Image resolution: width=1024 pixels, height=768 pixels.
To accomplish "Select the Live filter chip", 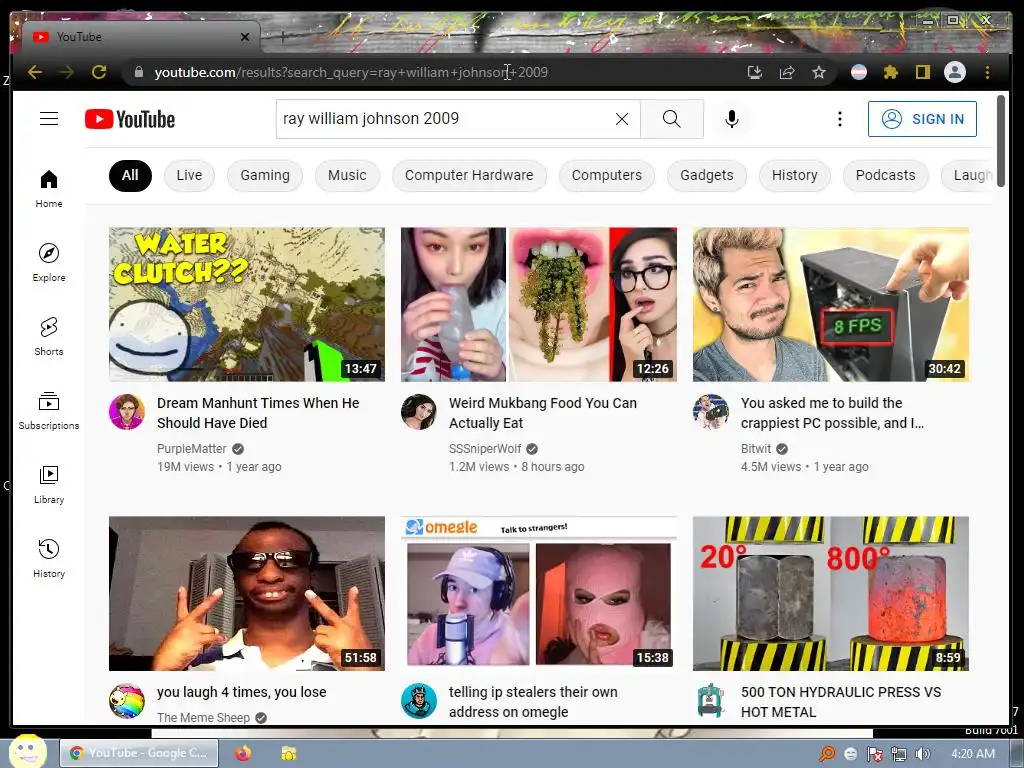I will click(x=189, y=176).
